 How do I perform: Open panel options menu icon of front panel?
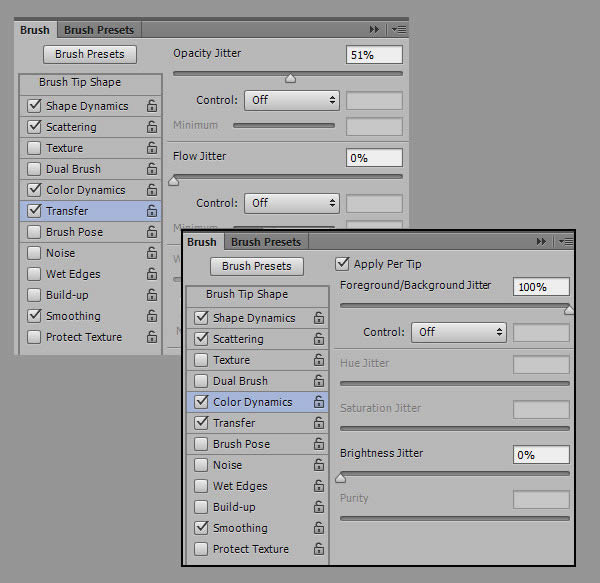(564, 242)
